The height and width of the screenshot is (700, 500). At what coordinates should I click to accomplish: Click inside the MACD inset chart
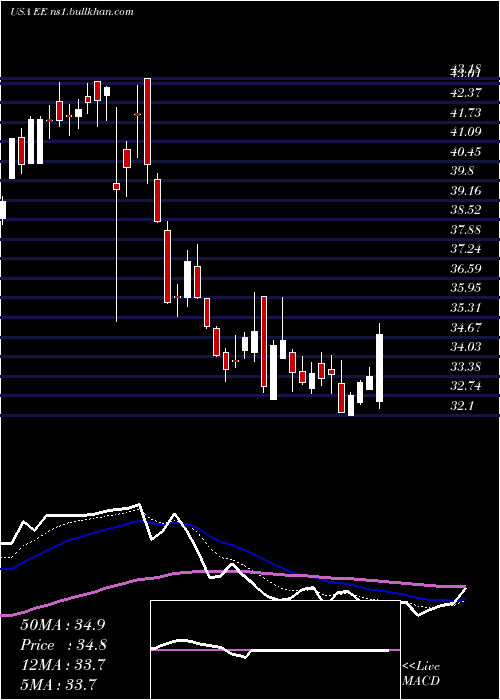[x=275, y=650]
